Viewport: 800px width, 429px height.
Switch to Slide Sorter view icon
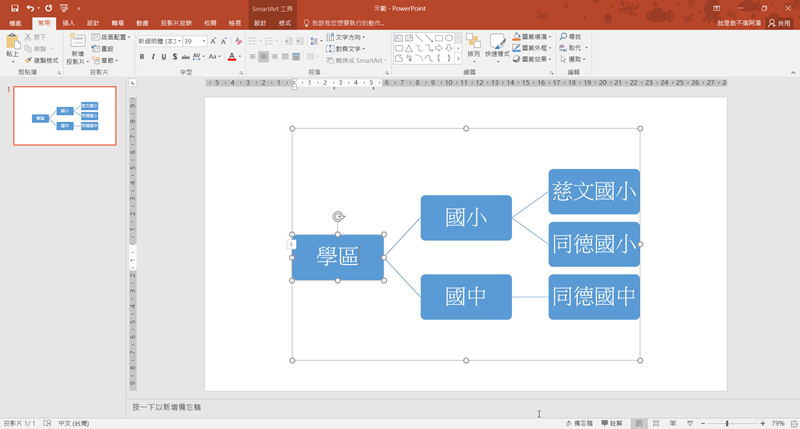(x=656, y=423)
